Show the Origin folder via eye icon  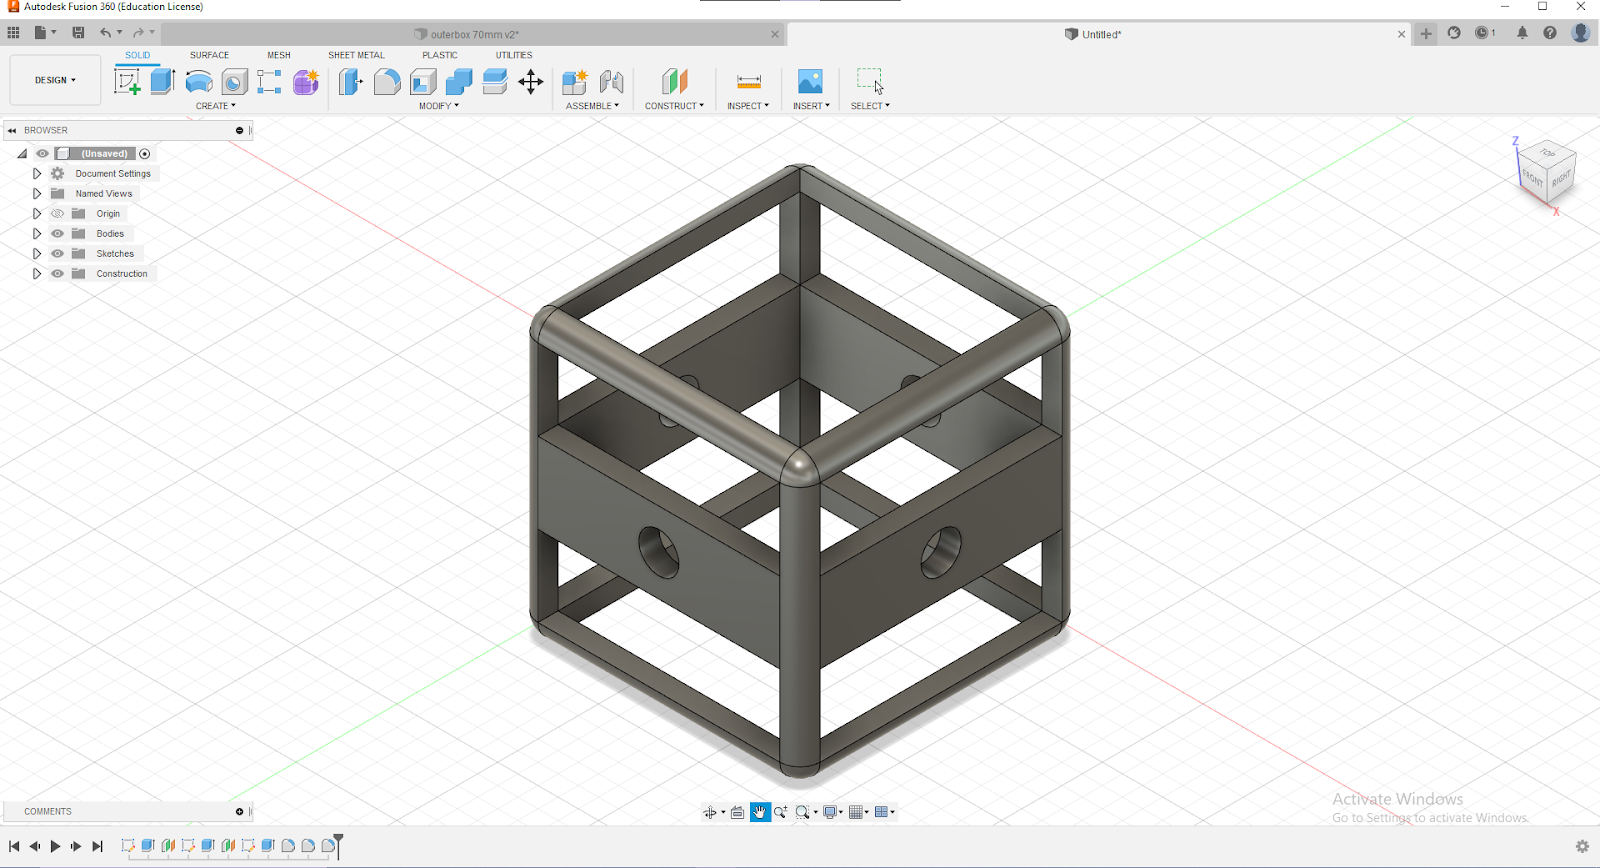click(57, 214)
